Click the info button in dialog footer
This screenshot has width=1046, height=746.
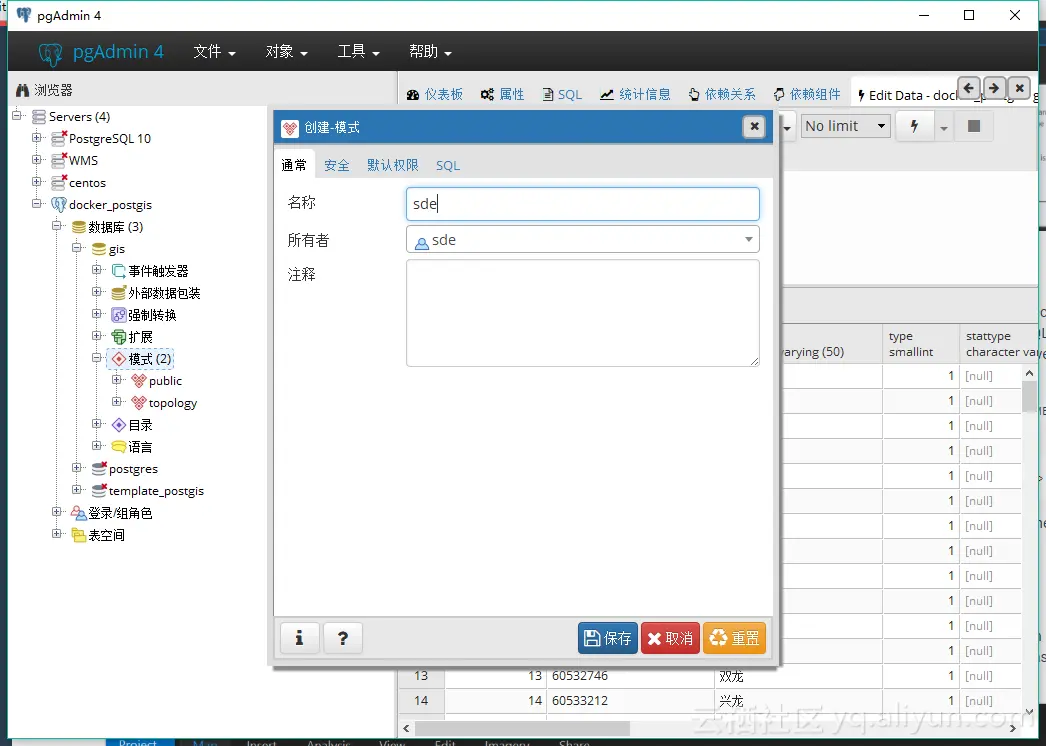point(300,639)
